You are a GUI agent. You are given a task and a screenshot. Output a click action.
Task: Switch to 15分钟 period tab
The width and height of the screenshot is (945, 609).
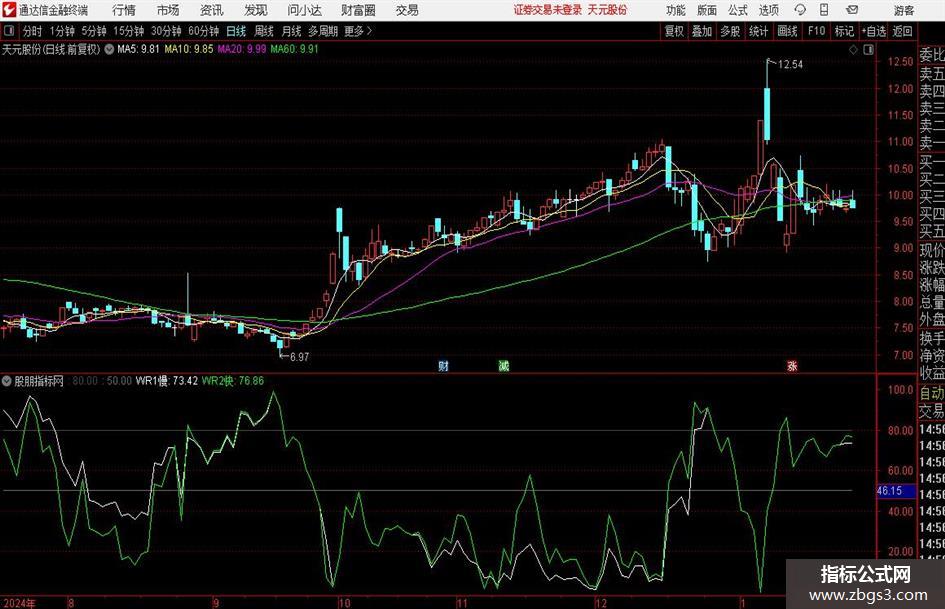(128, 31)
